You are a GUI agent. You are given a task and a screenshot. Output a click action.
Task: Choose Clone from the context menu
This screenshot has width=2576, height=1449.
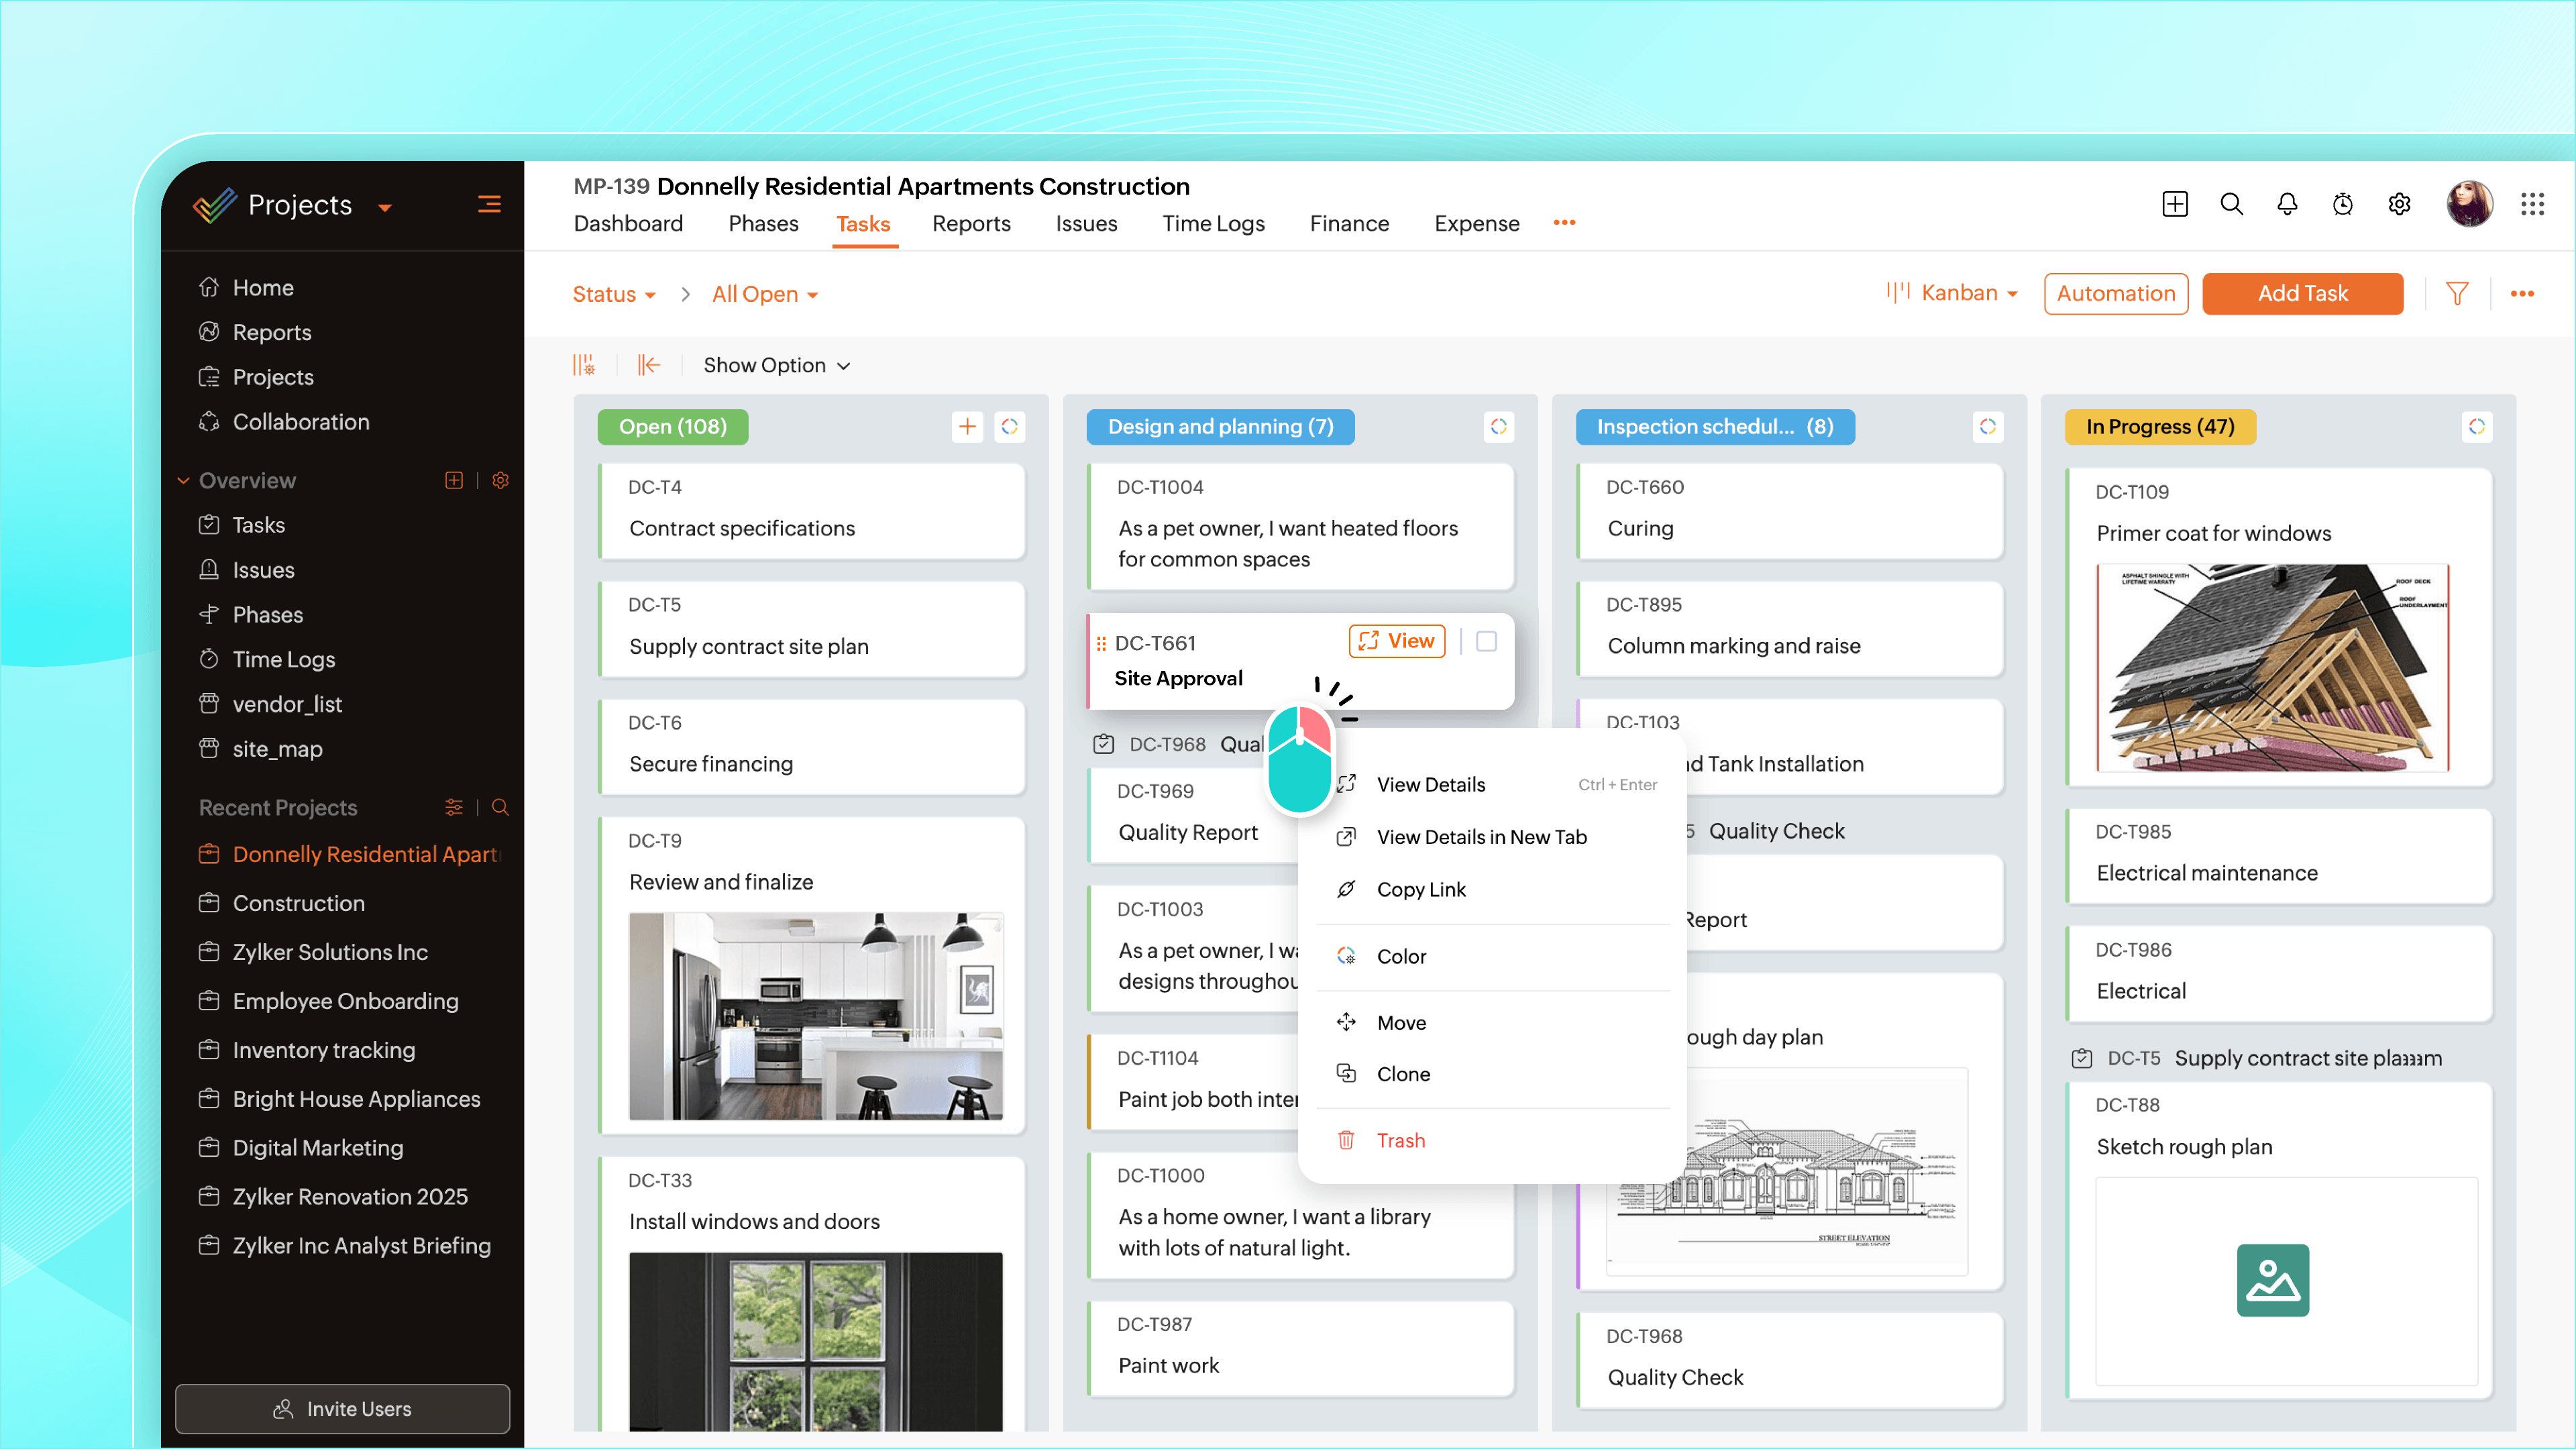pyautogui.click(x=1404, y=1073)
